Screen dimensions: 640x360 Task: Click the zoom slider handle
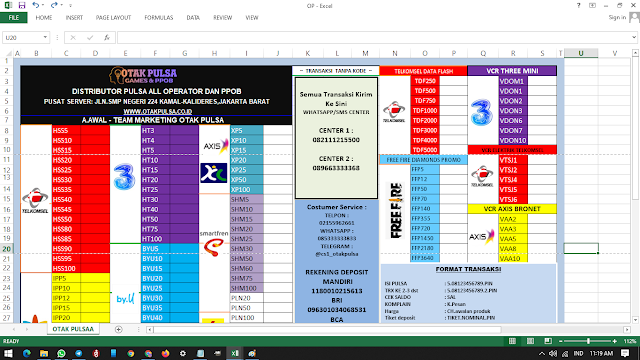[x=588, y=341]
